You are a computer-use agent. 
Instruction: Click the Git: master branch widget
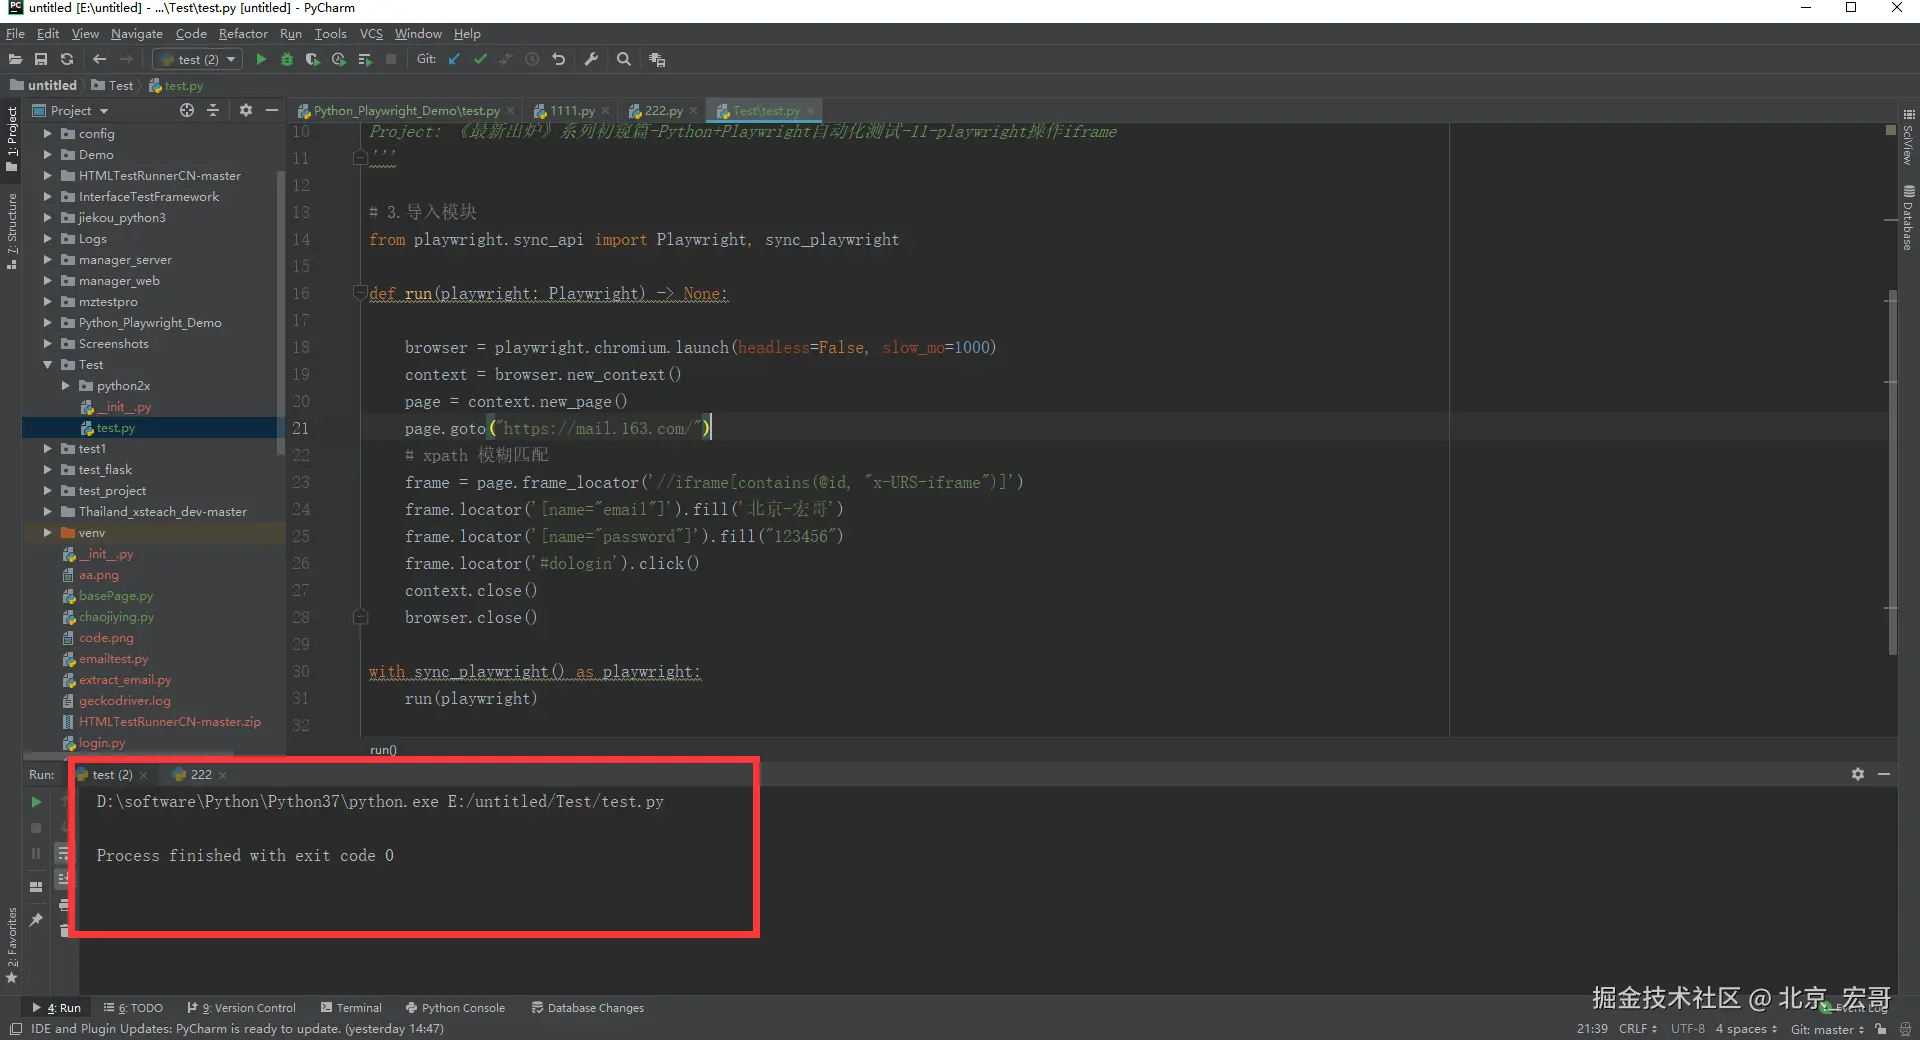coord(1827,1029)
